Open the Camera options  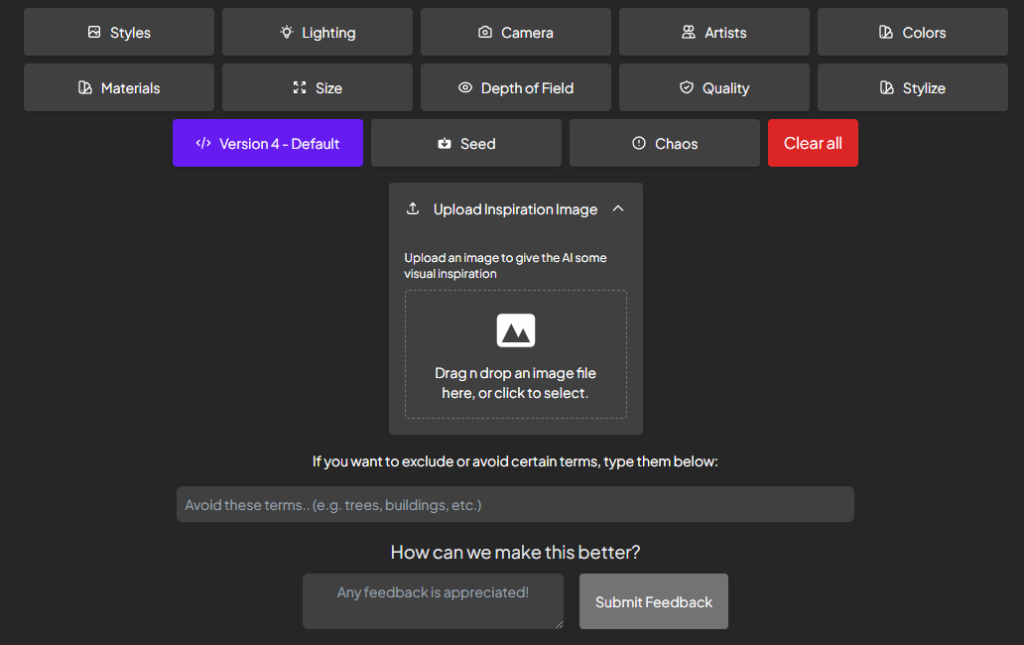coord(516,32)
